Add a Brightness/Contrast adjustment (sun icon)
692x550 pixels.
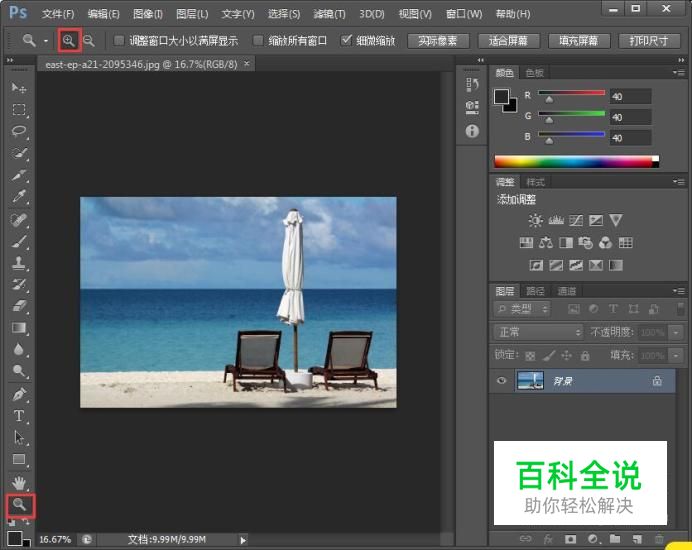coord(535,220)
